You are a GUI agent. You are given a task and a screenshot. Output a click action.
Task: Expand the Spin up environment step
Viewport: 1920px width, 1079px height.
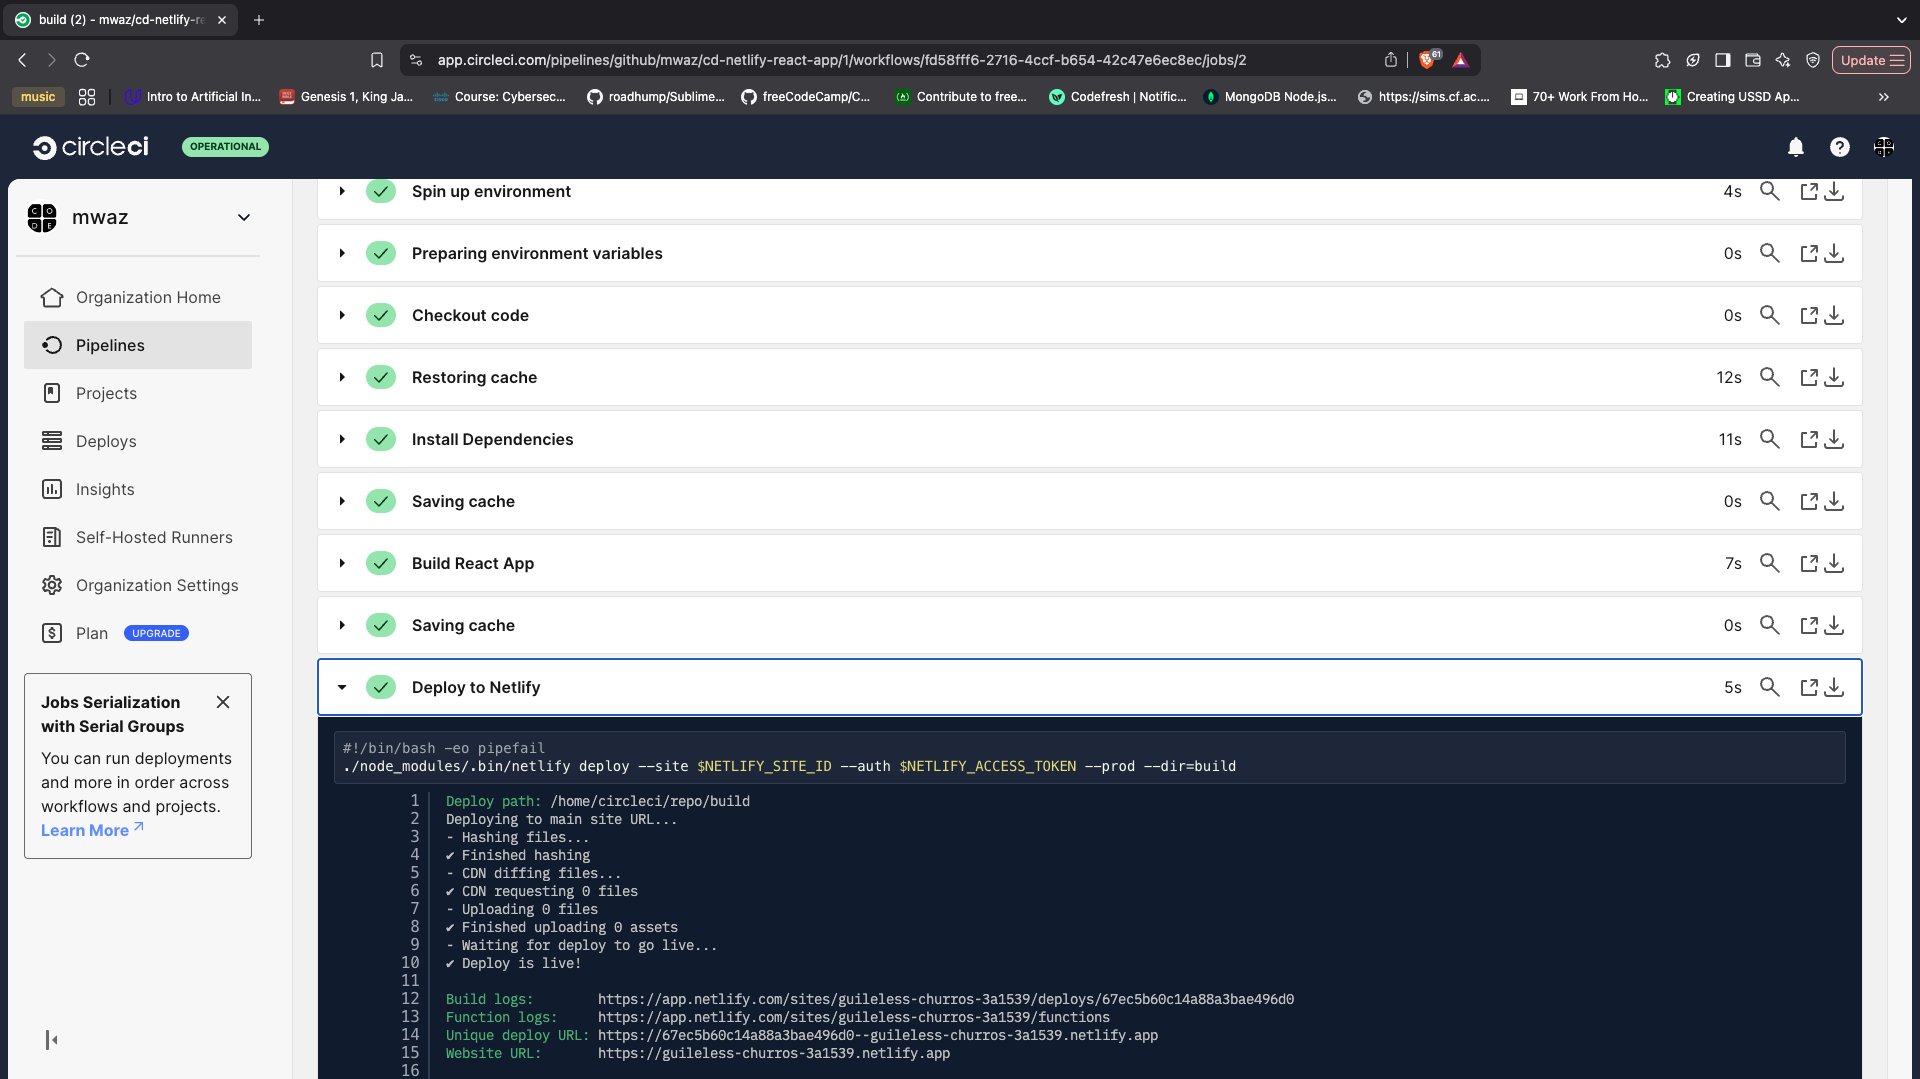(x=342, y=191)
